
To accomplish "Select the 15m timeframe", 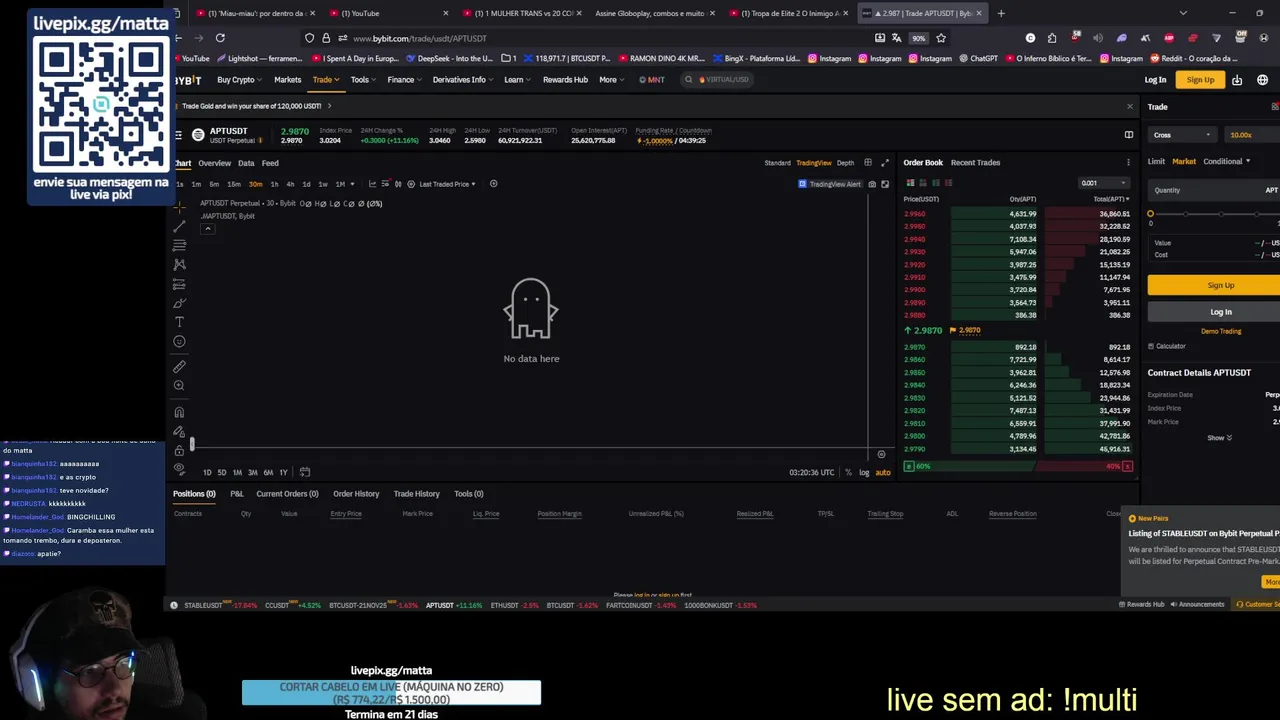I will (x=233, y=184).
